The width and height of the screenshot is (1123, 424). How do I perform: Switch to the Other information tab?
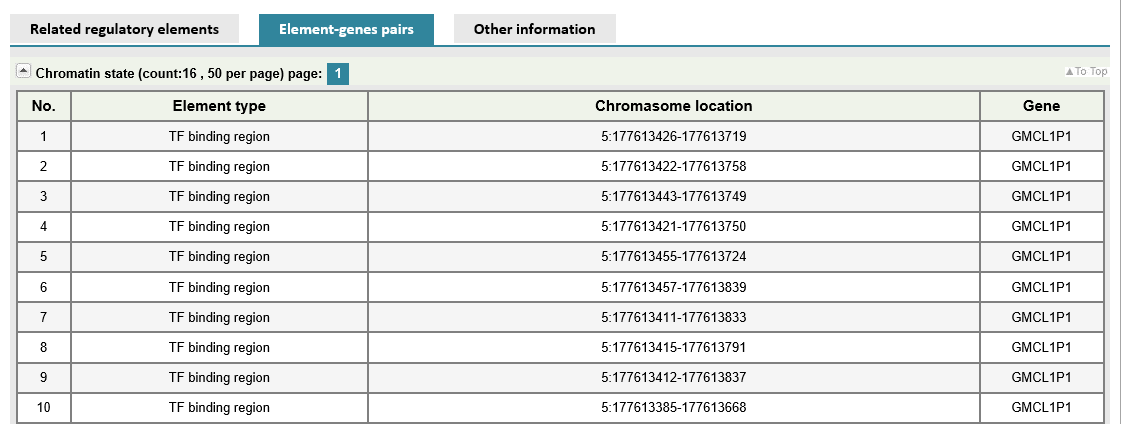point(534,29)
